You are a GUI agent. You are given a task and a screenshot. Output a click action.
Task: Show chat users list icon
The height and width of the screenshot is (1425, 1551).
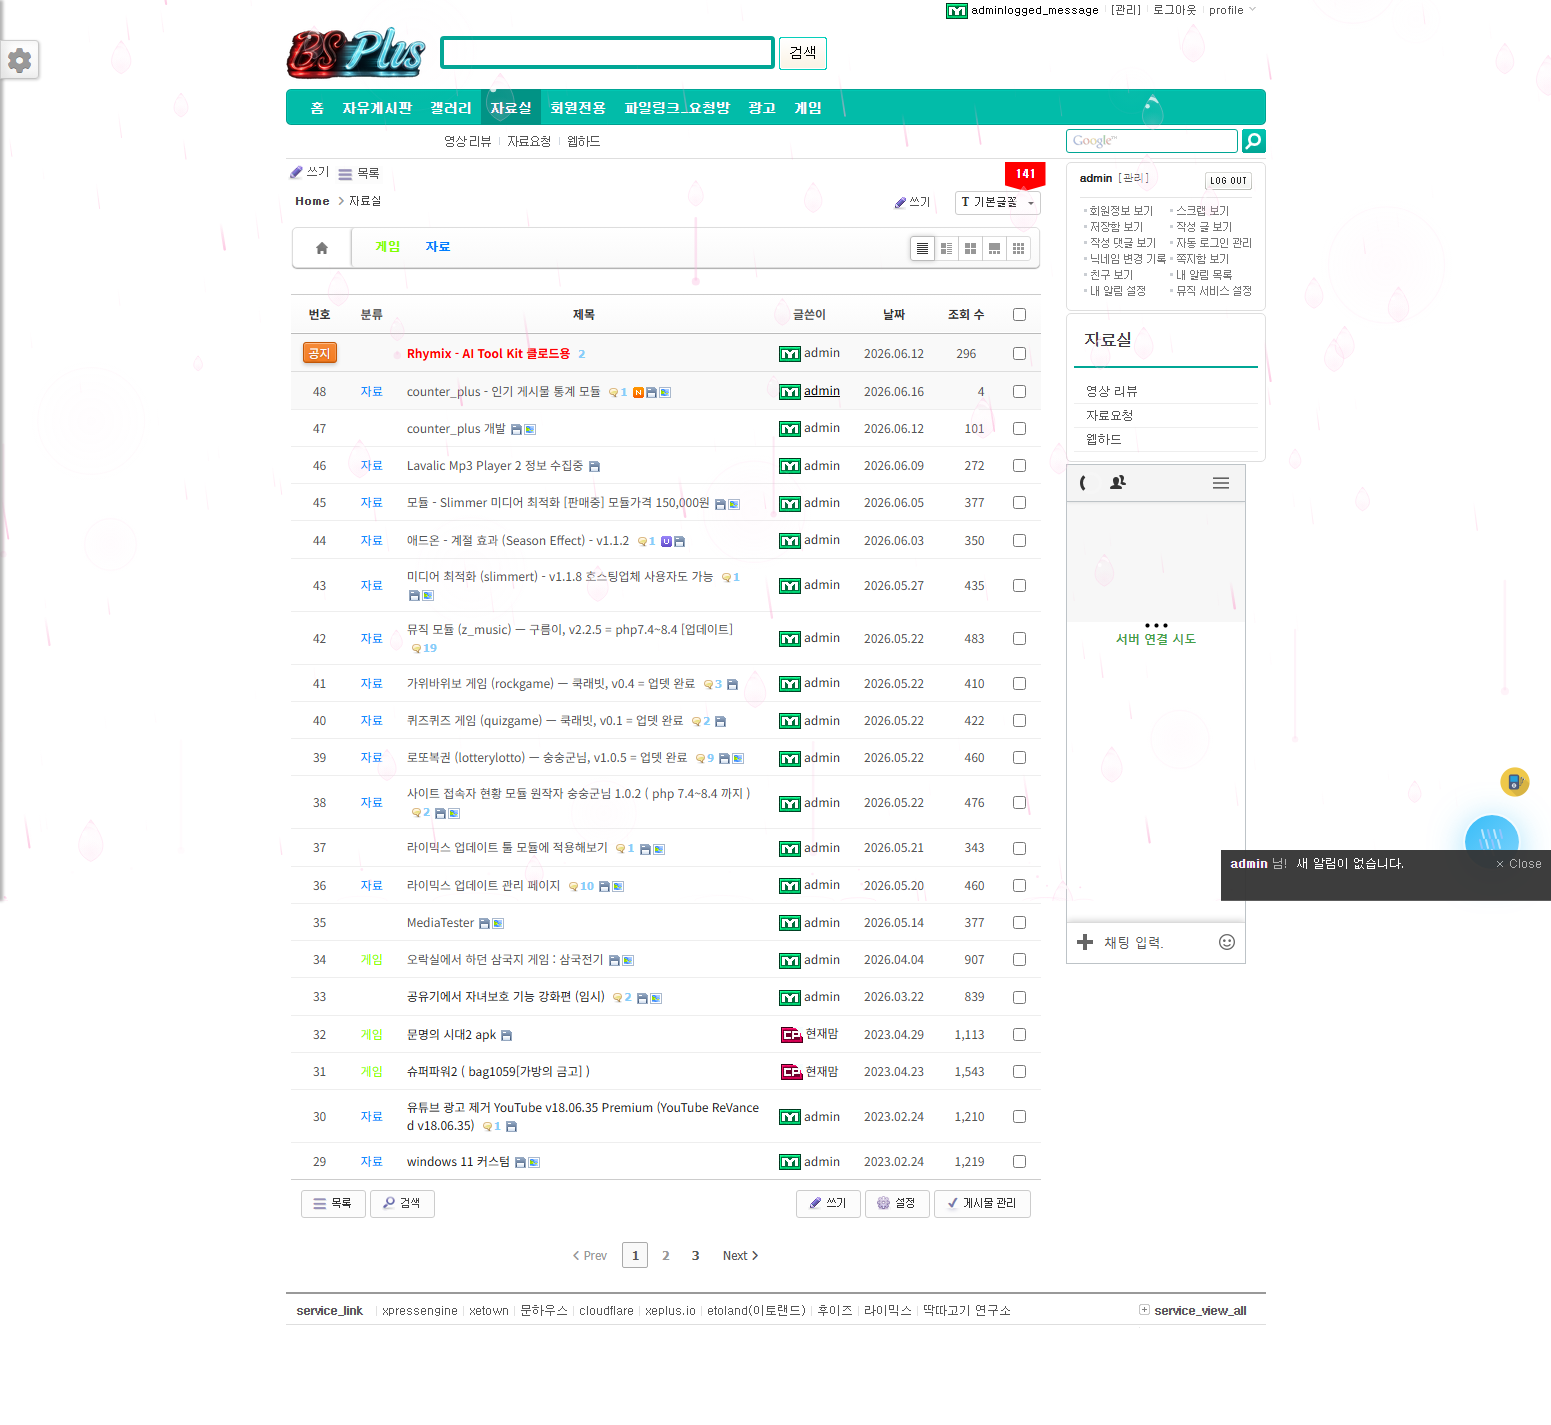coord(1118,483)
